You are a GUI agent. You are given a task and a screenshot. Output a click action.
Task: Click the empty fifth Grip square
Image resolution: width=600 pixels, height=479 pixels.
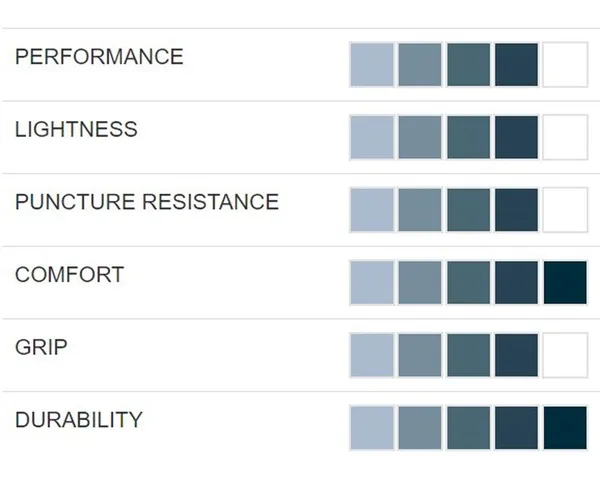pos(565,355)
